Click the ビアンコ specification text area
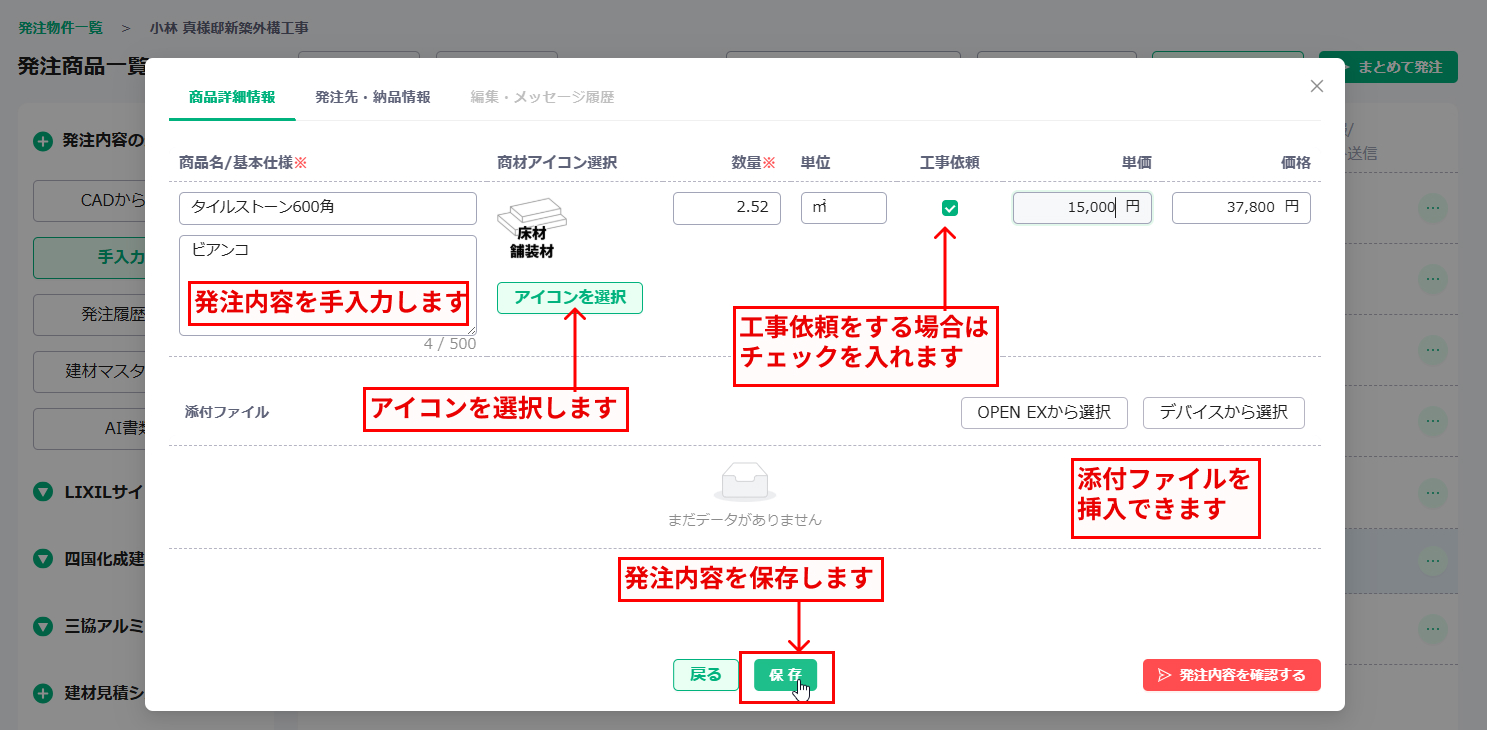The width and height of the screenshot is (1487, 730). tap(328, 285)
